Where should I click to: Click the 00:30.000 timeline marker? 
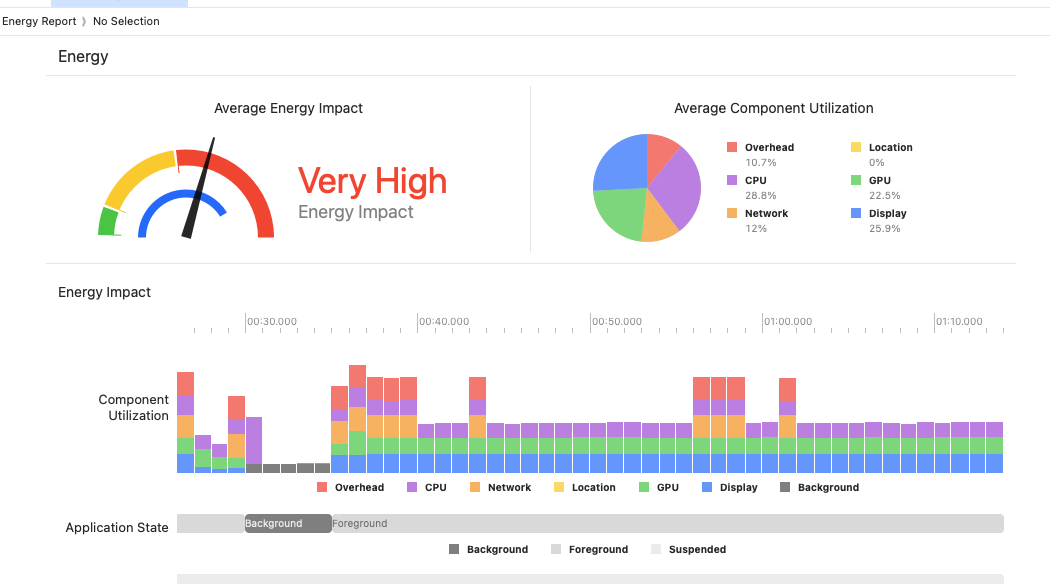coord(271,322)
